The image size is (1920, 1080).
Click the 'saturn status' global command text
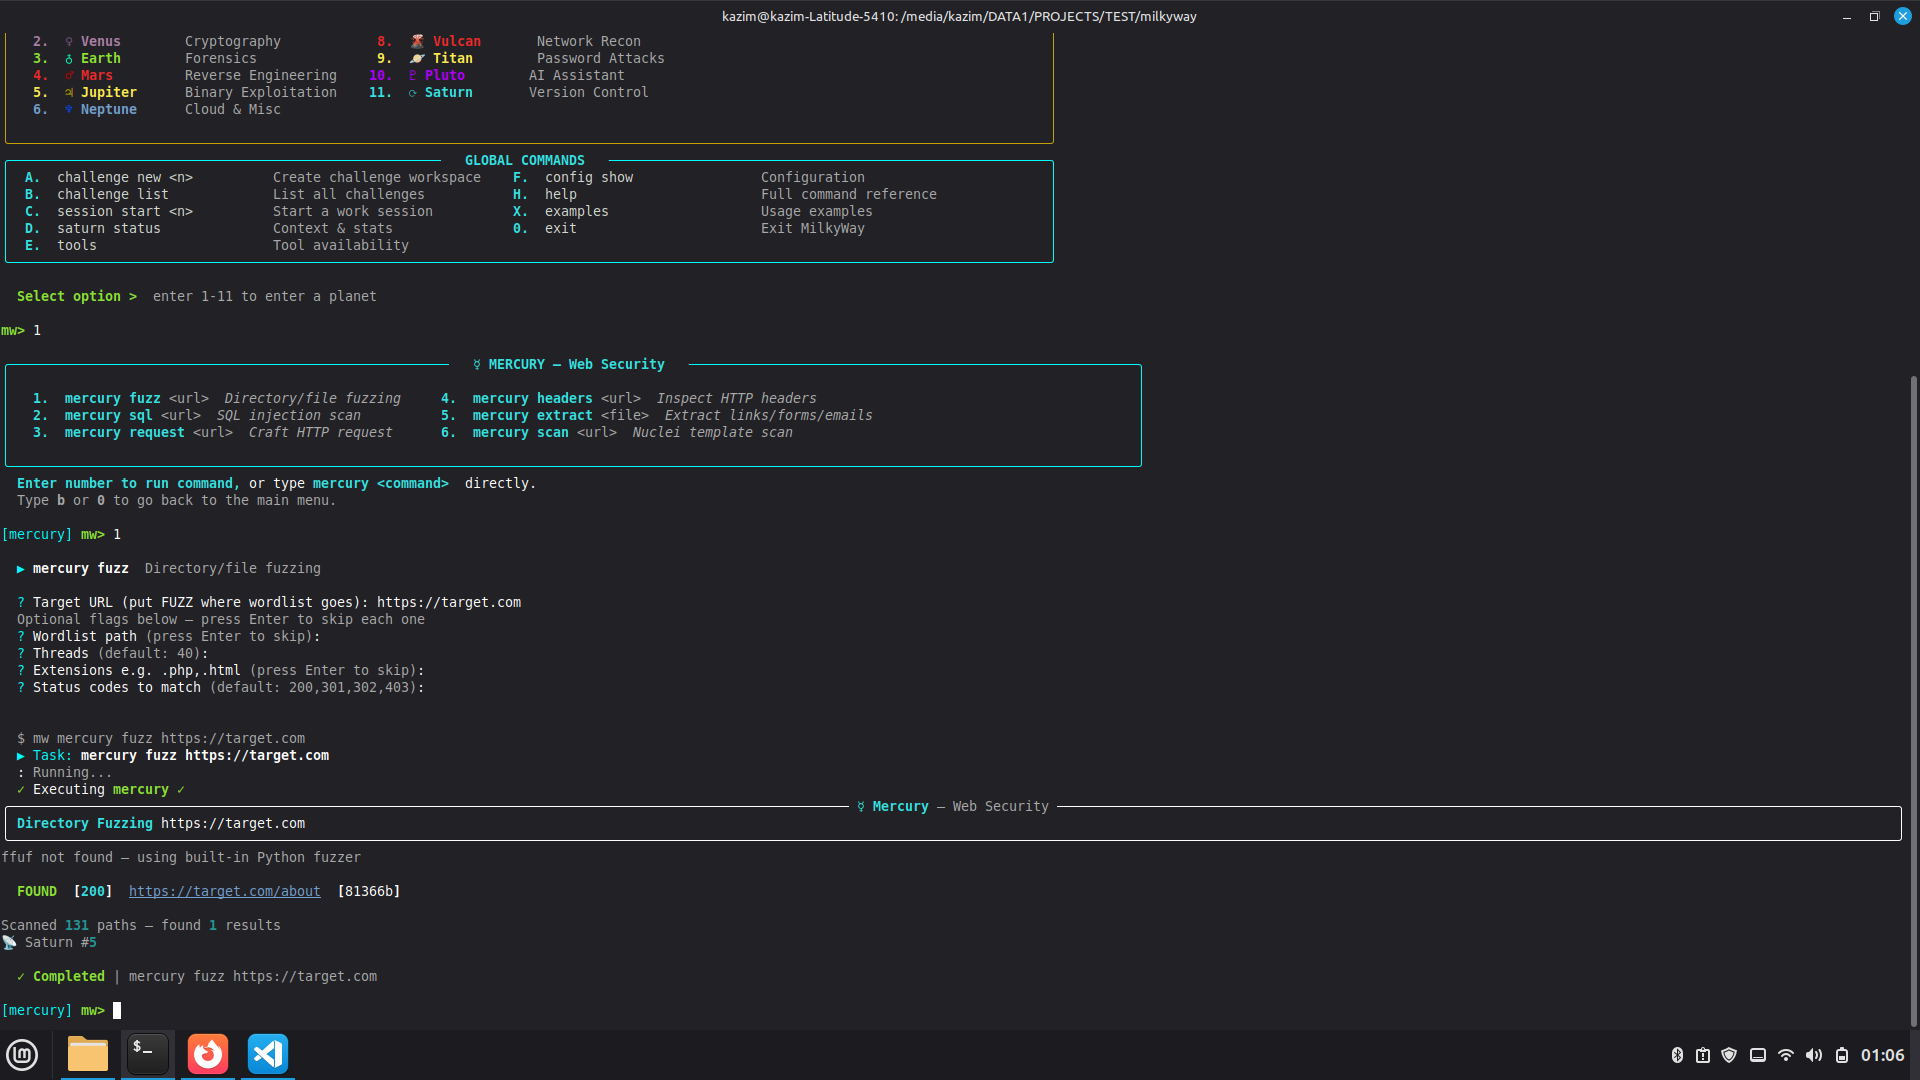pos(108,228)
